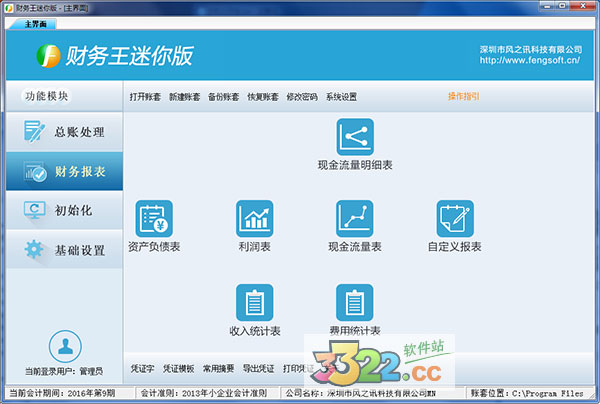Click status bar 会计准则: 2013年小企业会计准则
This screenshot has width=600, height=404.
coord(204,393)
